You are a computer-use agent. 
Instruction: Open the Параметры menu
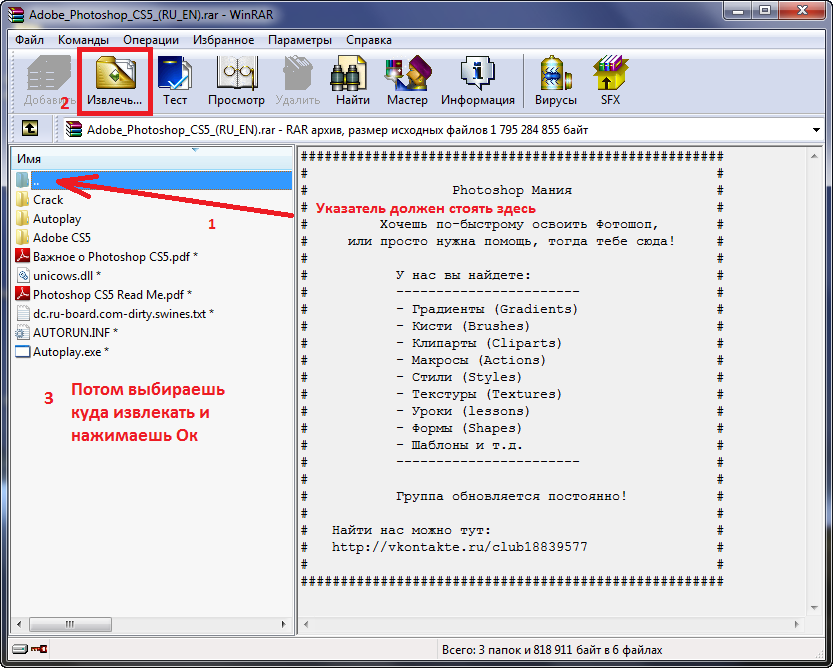tap(300, 40)
